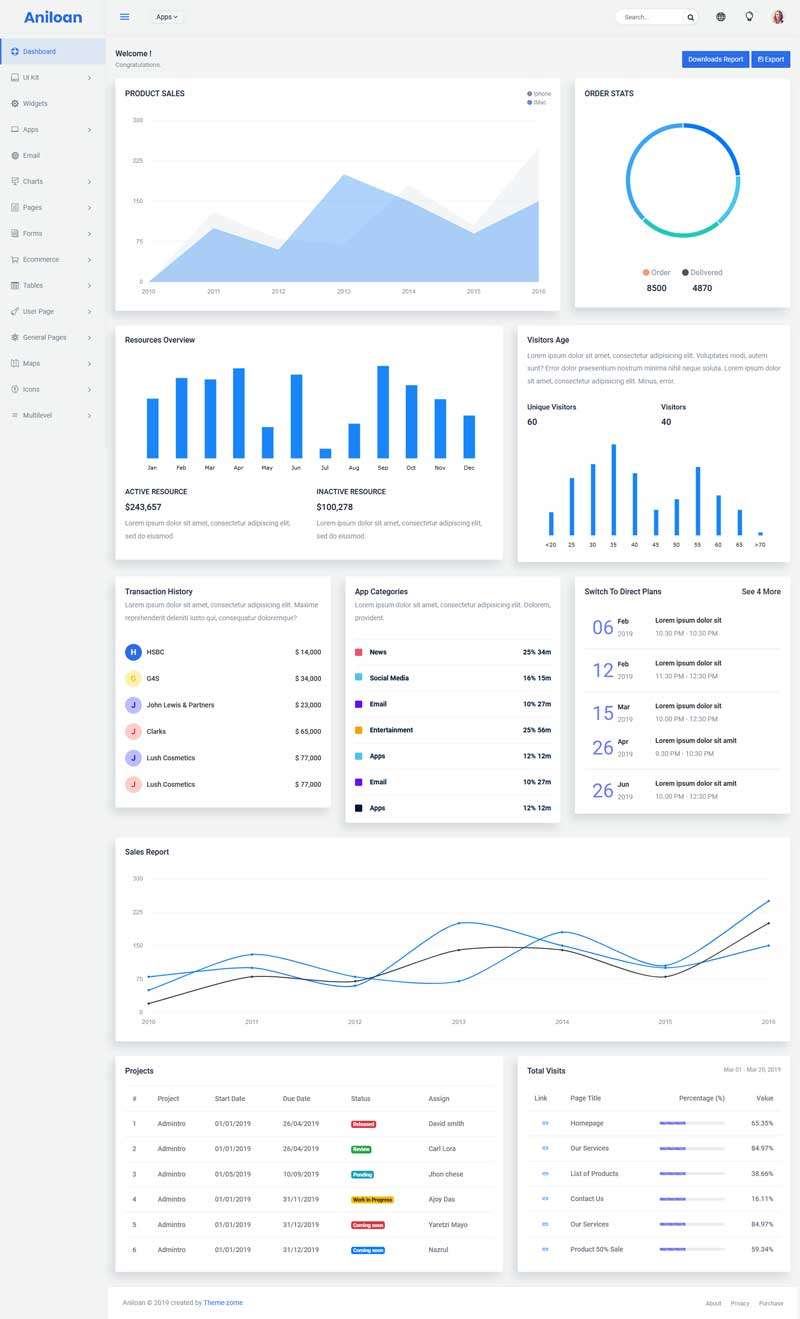Click the lightbulb icon in header
Viewport: 800px width, 1319px height.
(749, 17)
